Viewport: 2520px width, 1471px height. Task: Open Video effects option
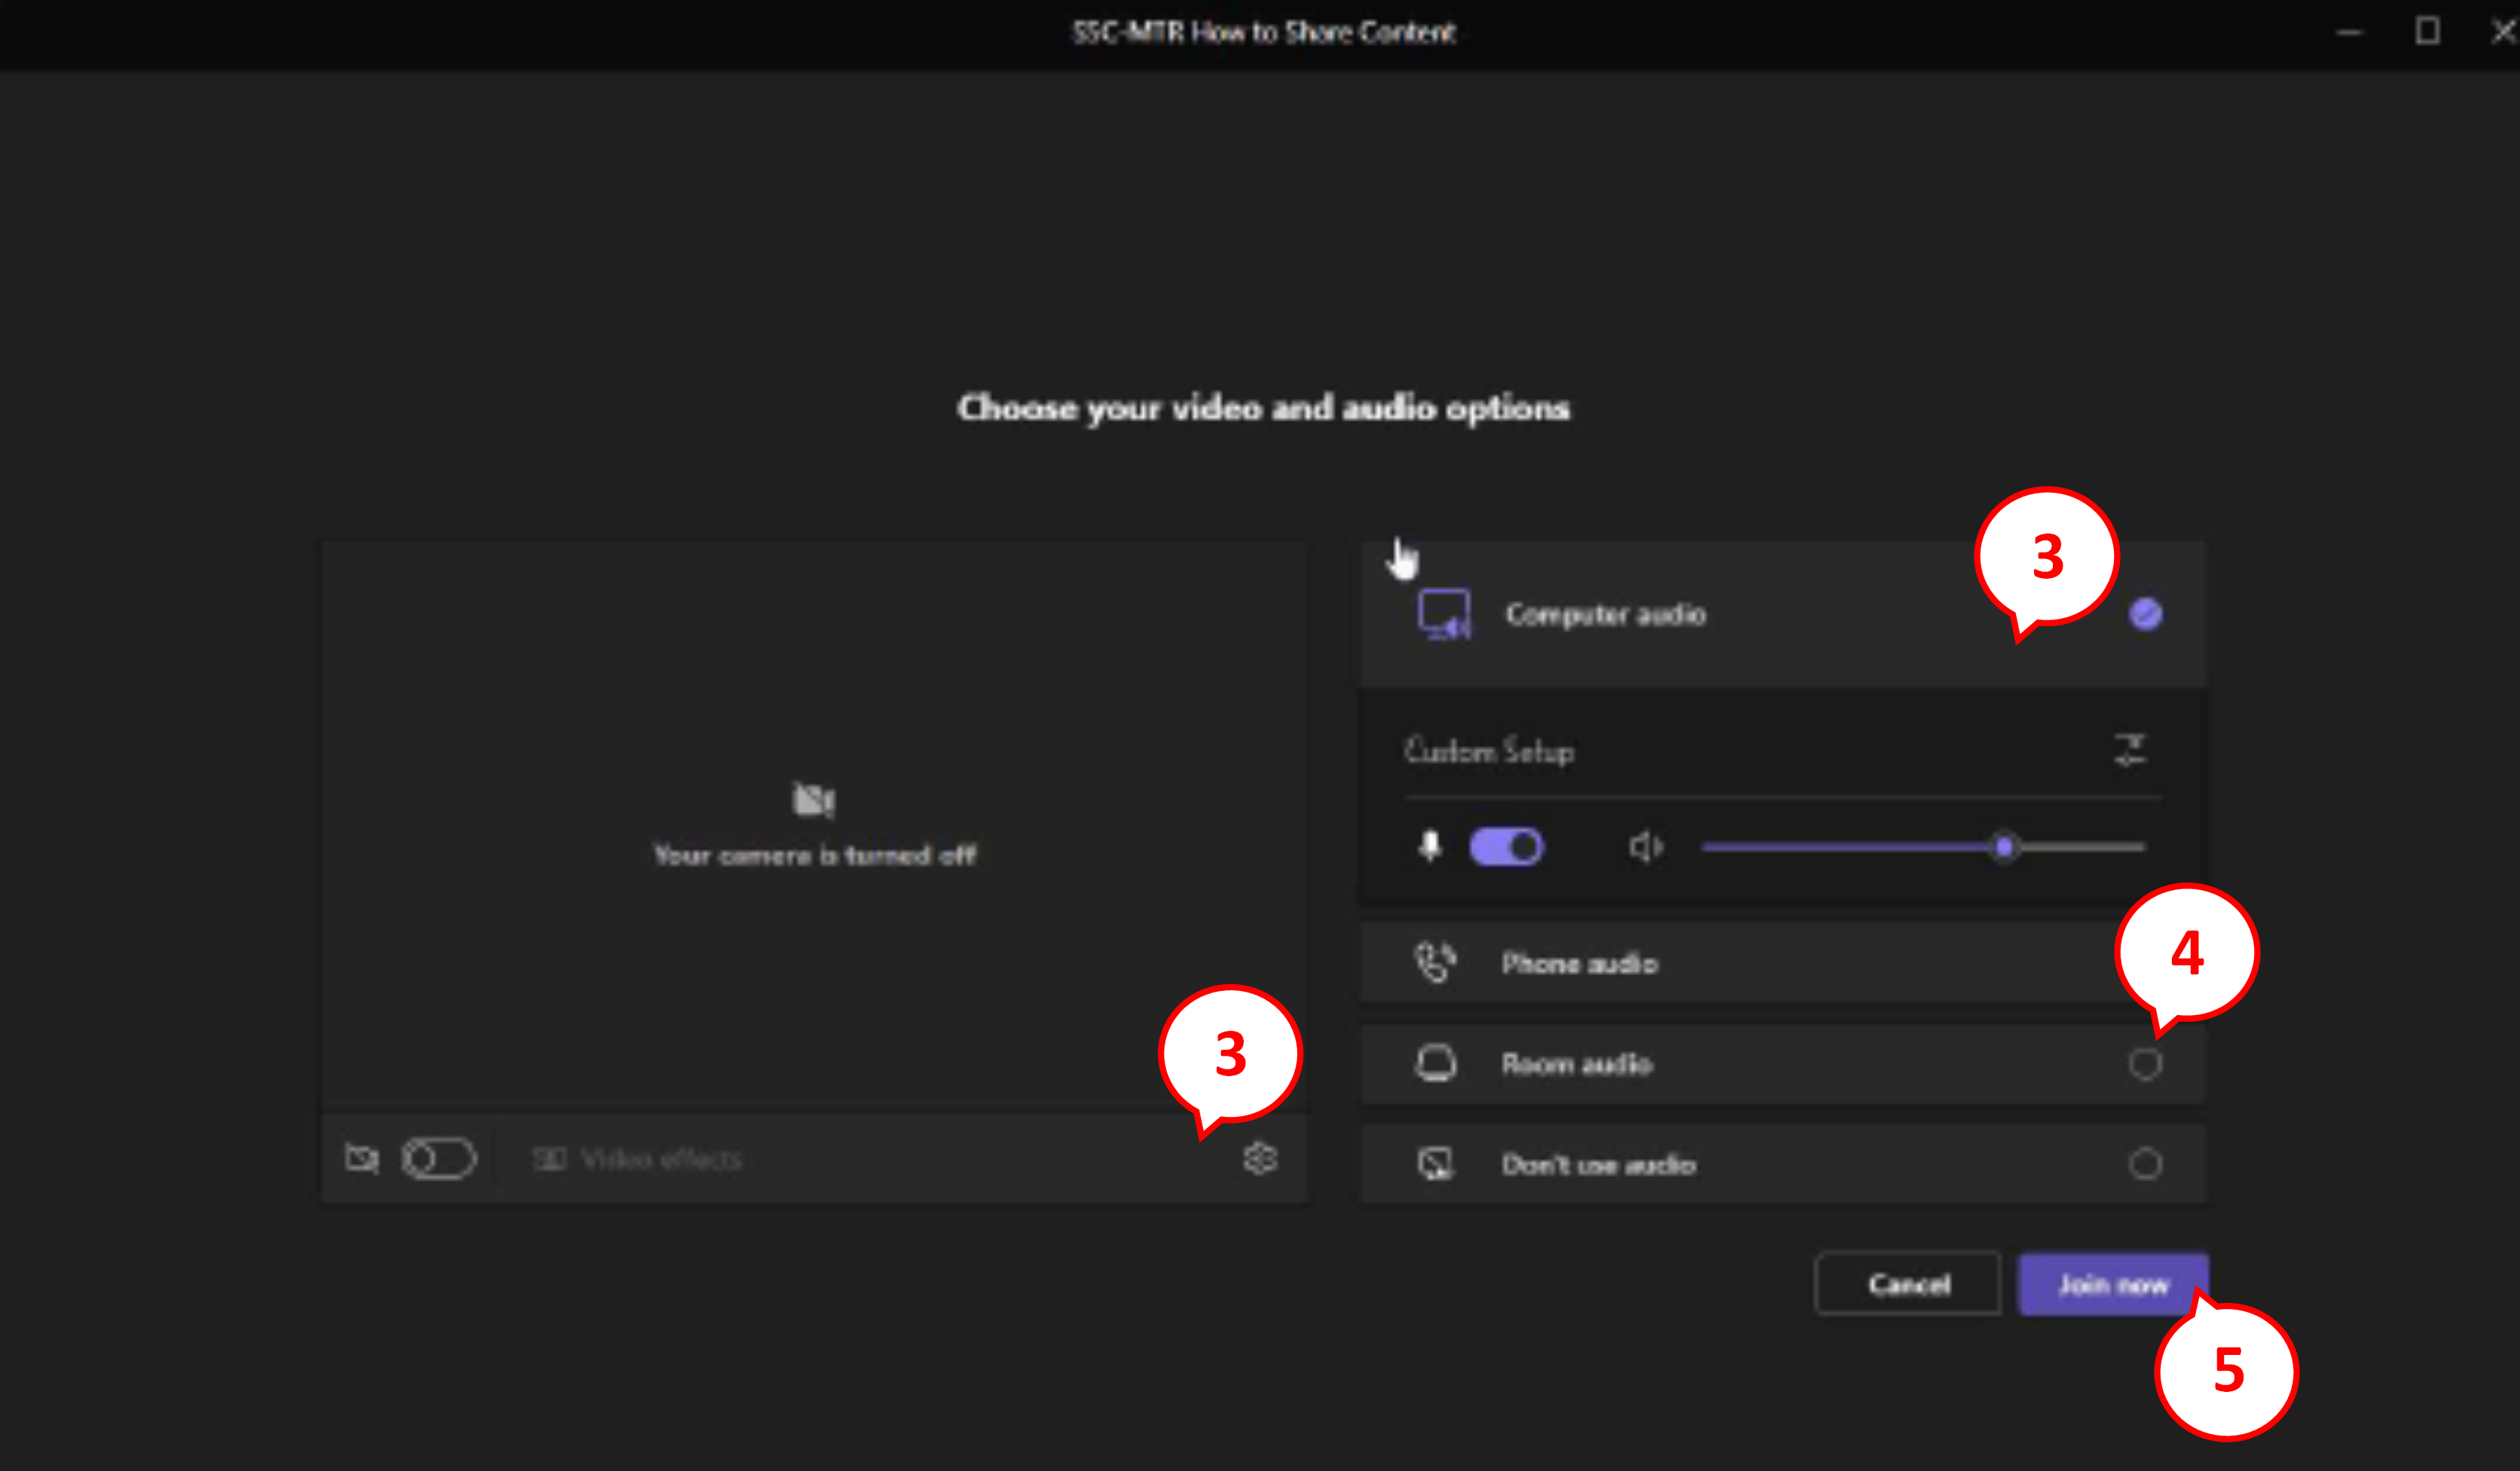pos(638,1159)
